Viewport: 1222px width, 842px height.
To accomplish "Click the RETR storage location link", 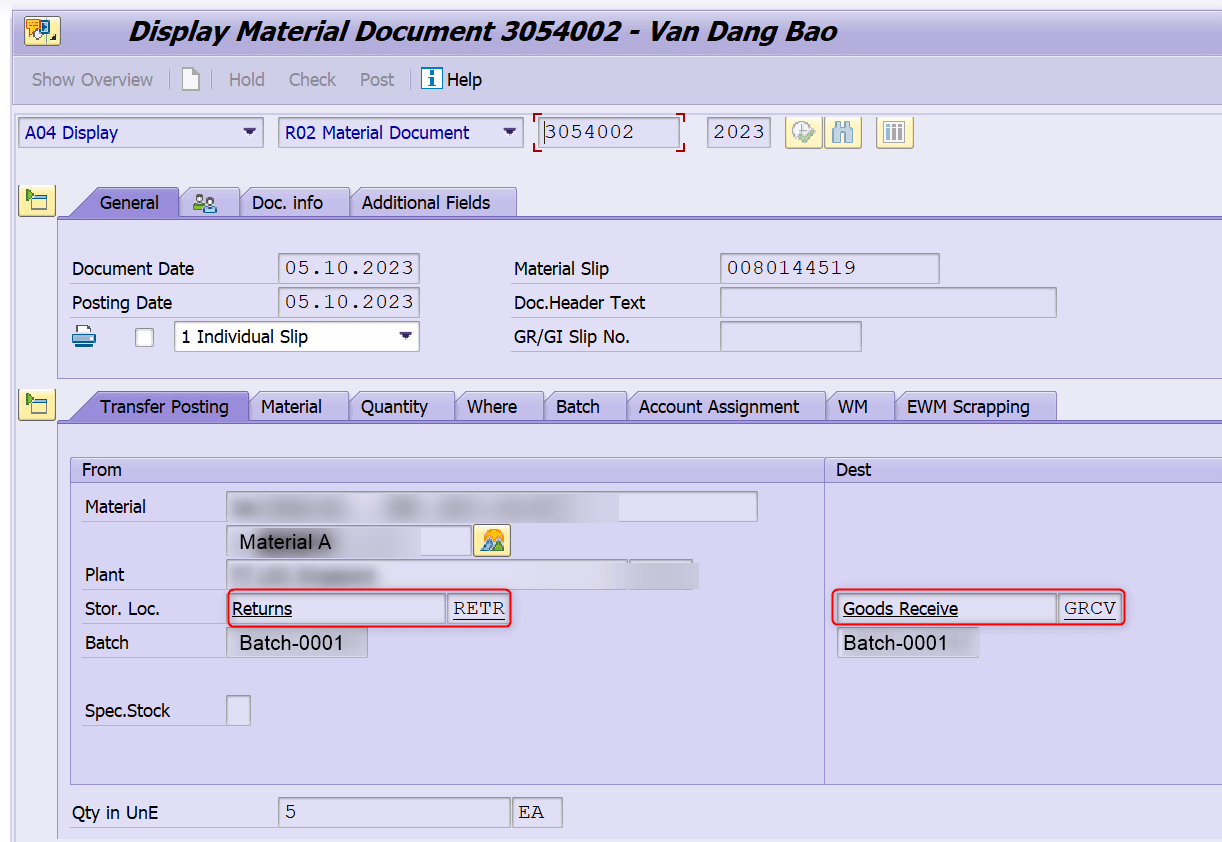I will click(478, 608).
